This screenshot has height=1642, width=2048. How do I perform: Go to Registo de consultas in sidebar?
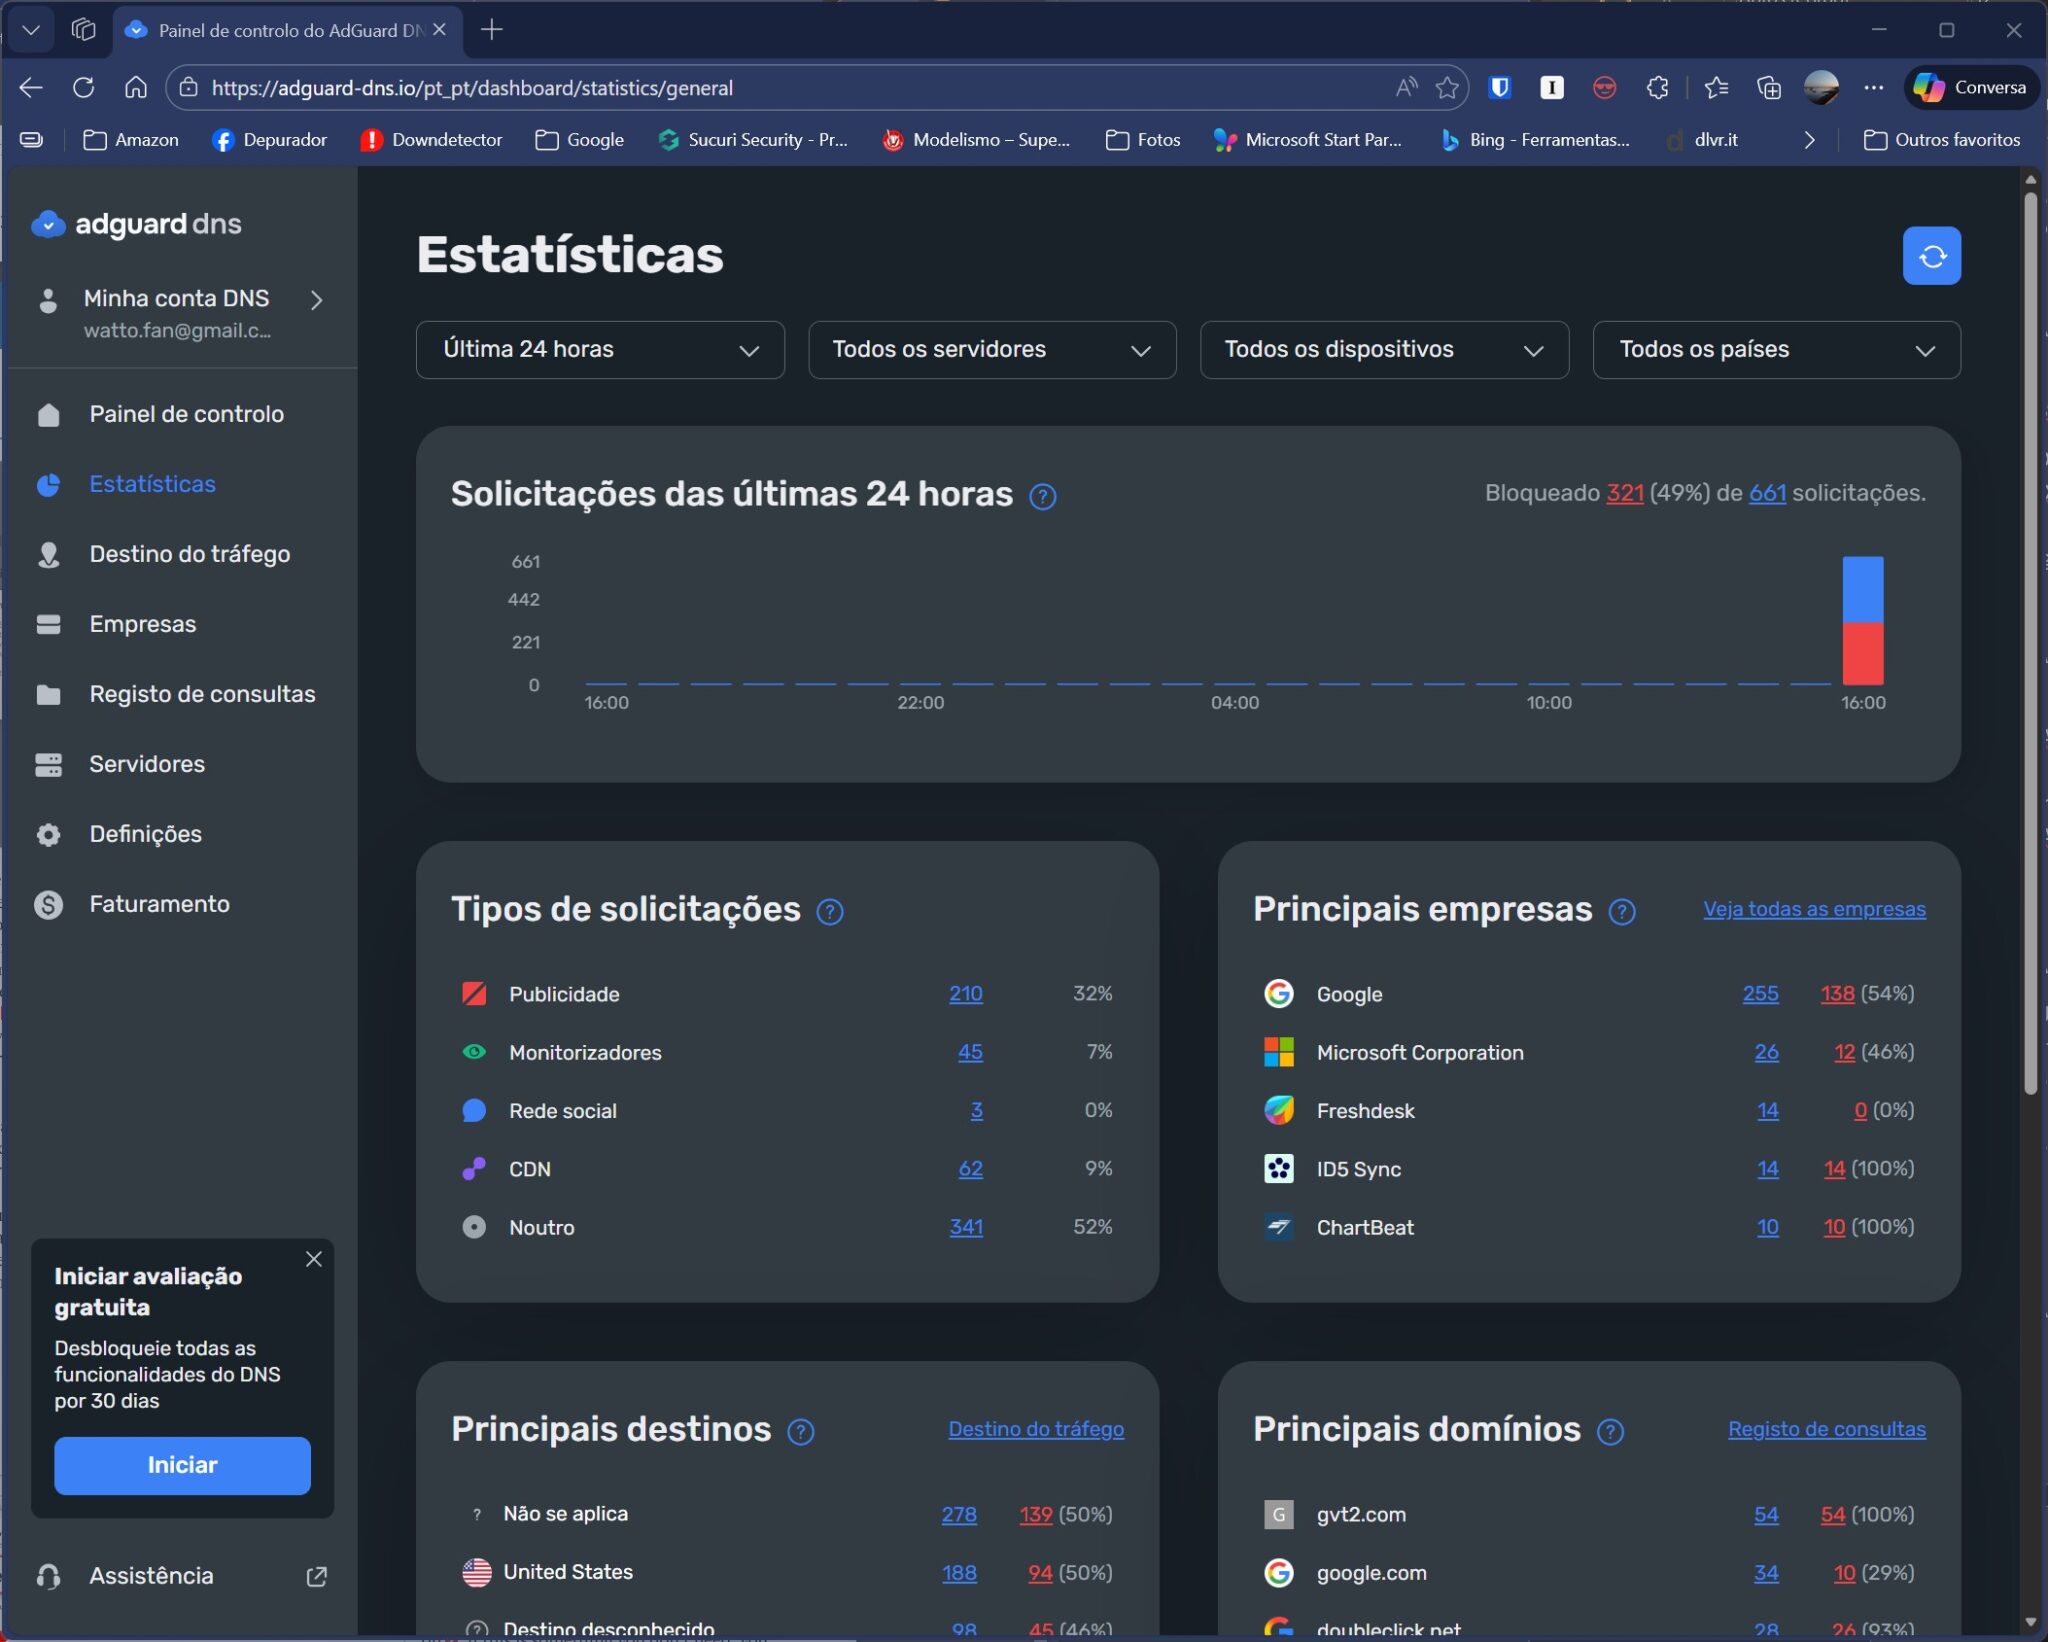coord(201,694)
